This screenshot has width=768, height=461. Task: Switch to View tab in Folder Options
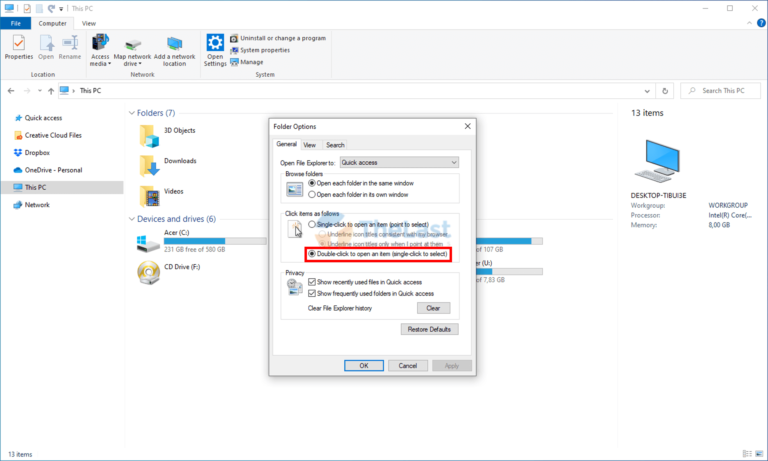[x=310, y=145]
